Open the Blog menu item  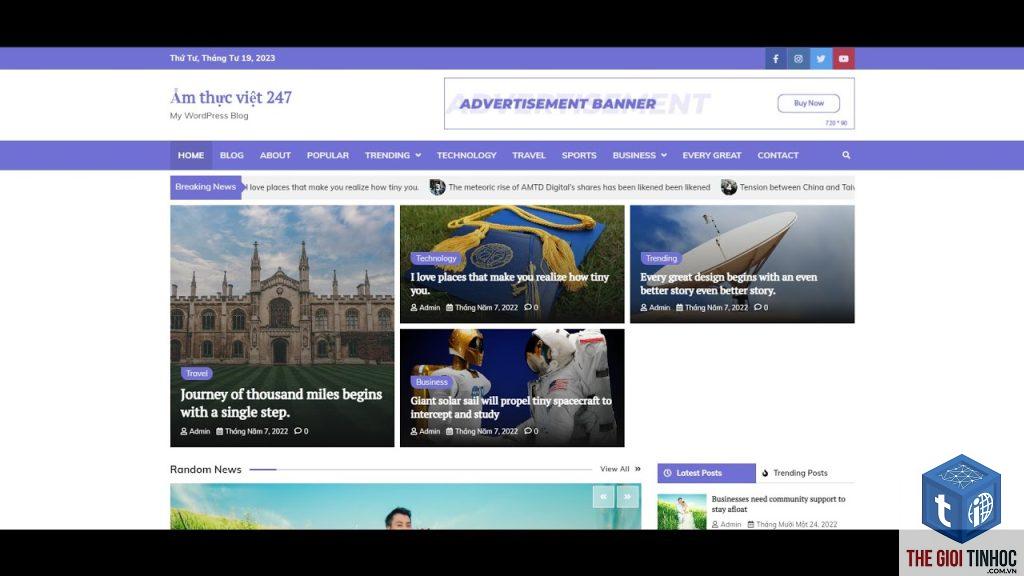(232, 155)
